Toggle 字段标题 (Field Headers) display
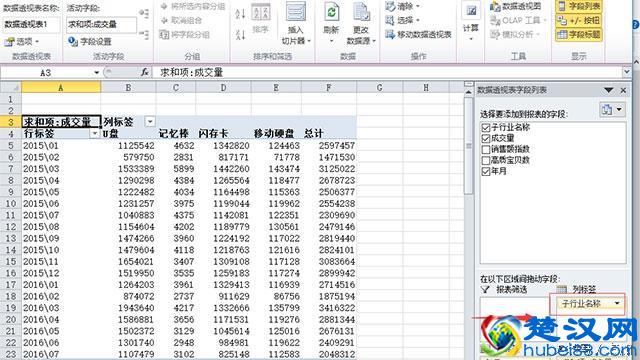Viewport: 640px width, 360px height. (x=579, y=34)
